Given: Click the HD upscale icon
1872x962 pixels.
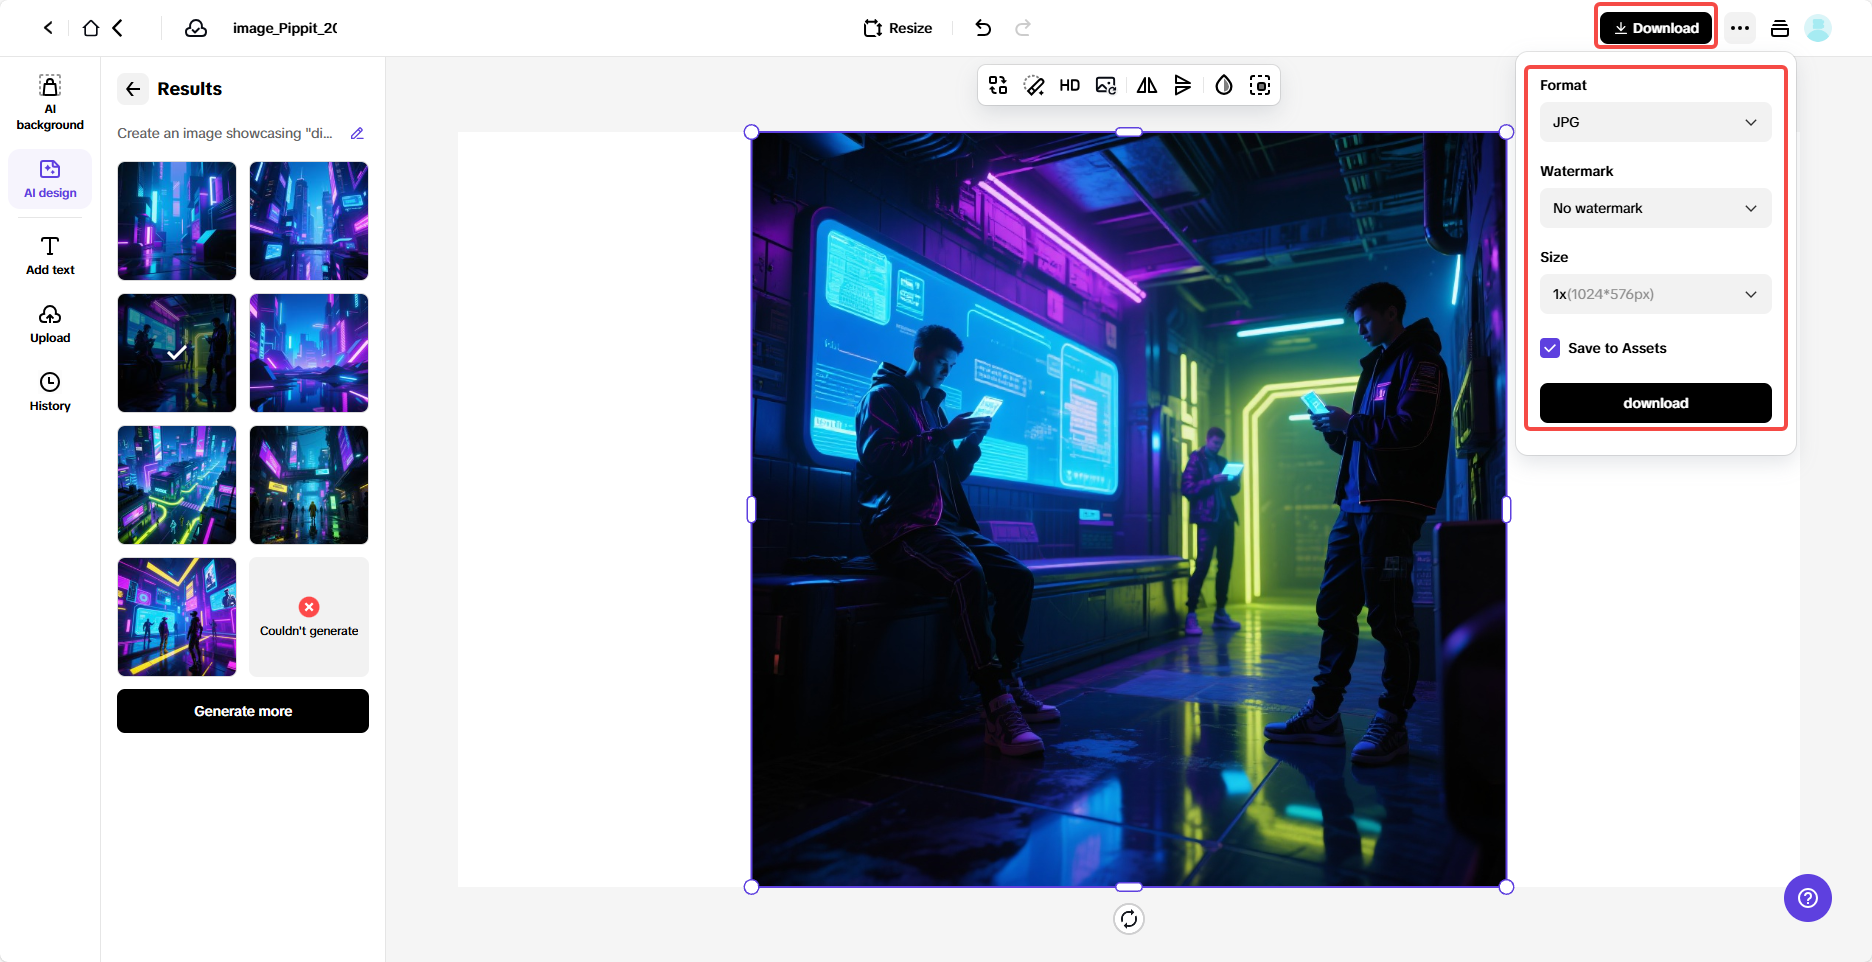Looking at the screenshot, I should (x=1069, y=86).
